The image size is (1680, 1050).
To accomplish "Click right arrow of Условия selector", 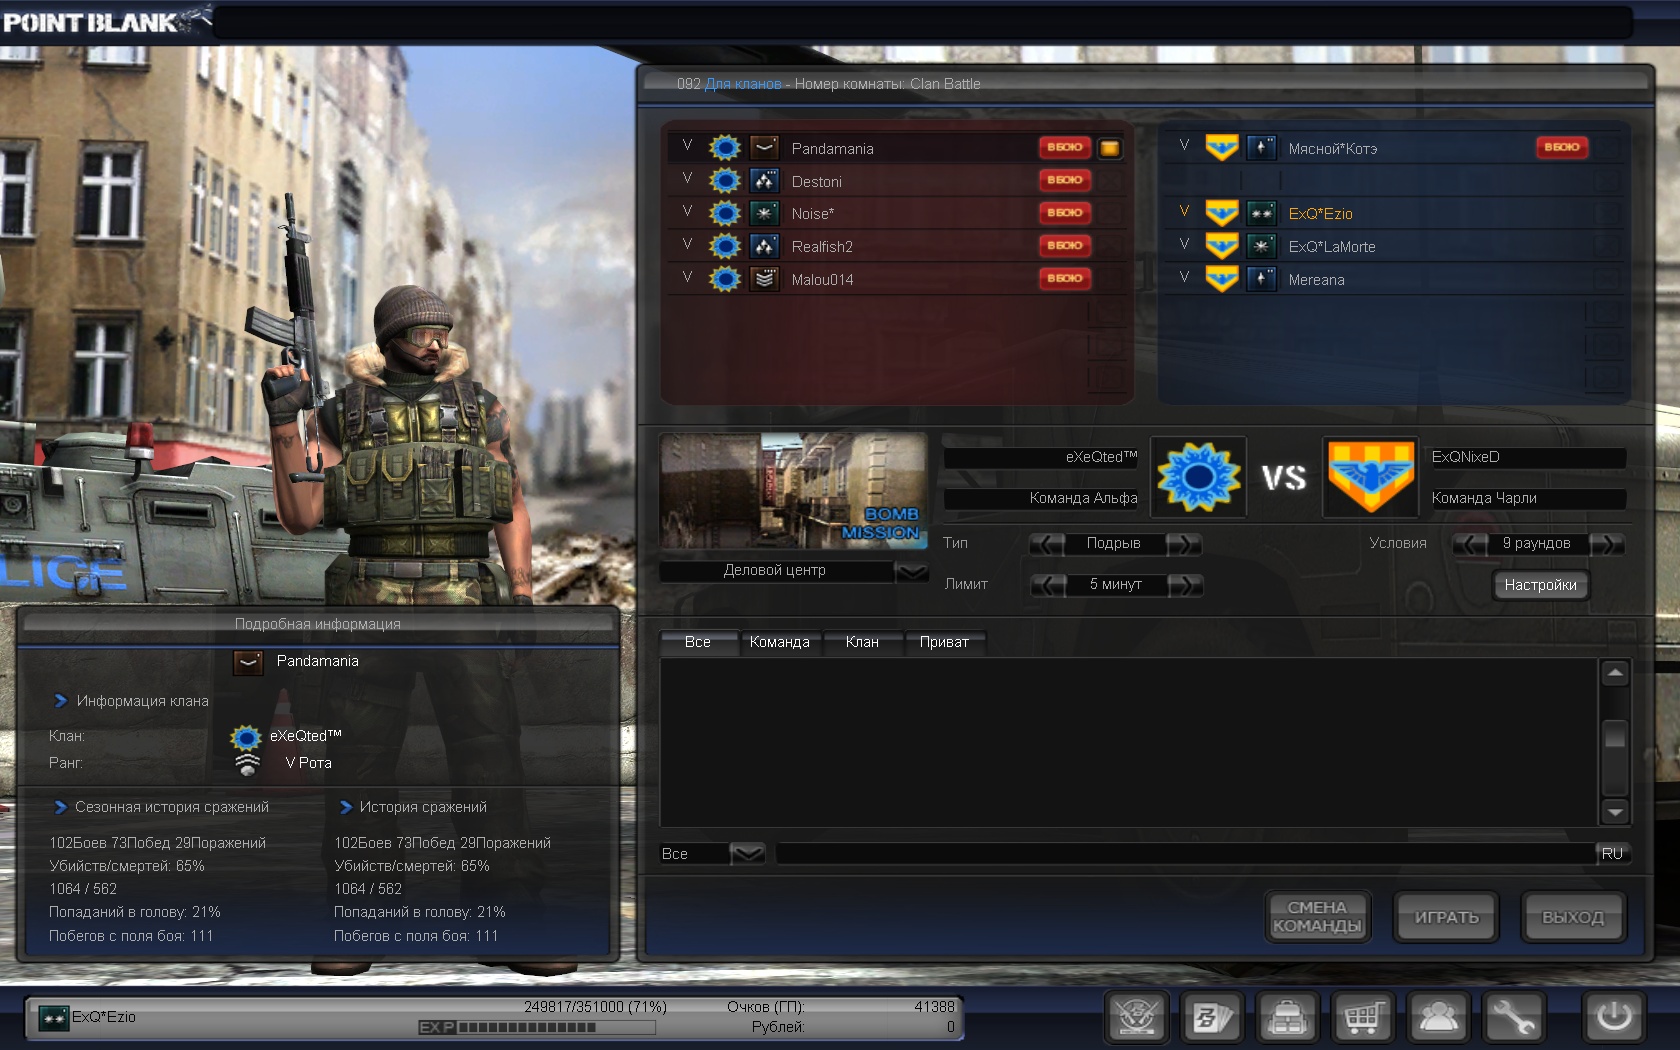I will click(x=1606, y=544).
